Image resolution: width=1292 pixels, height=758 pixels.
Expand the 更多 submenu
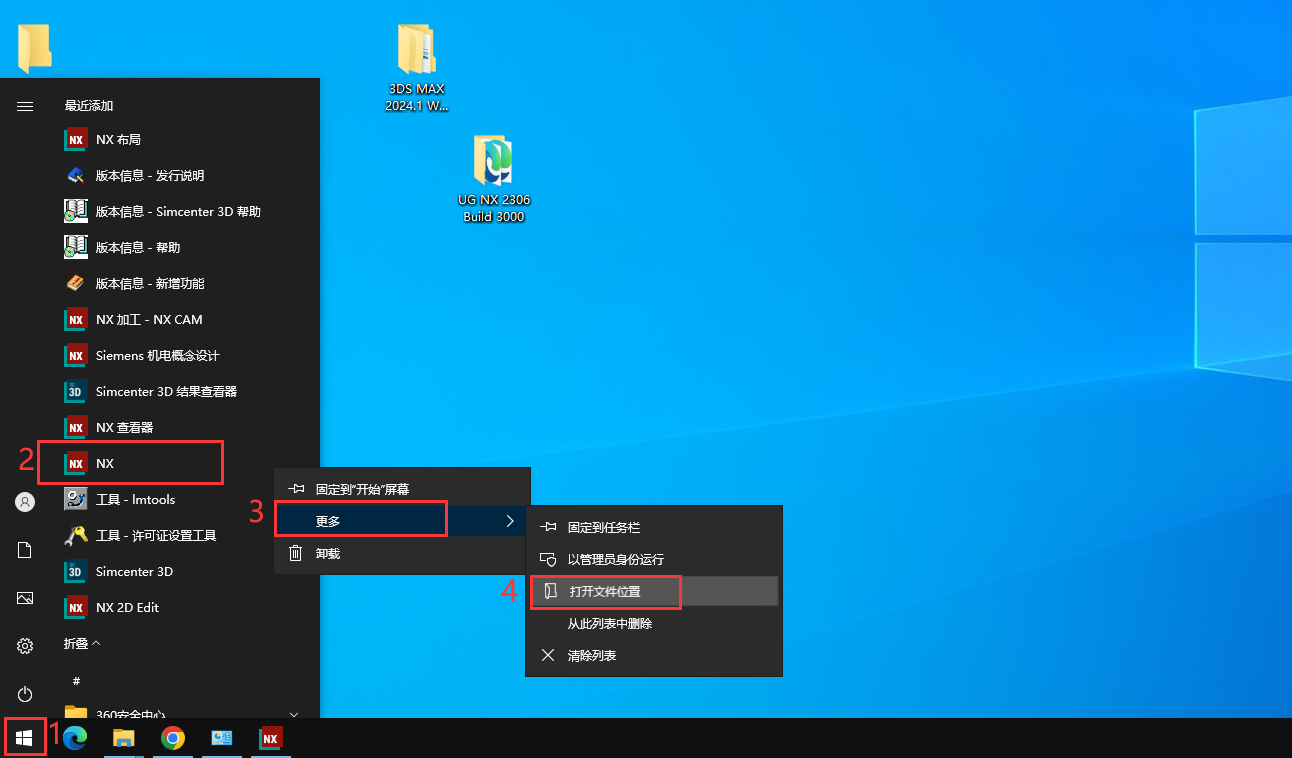point(360,519)
